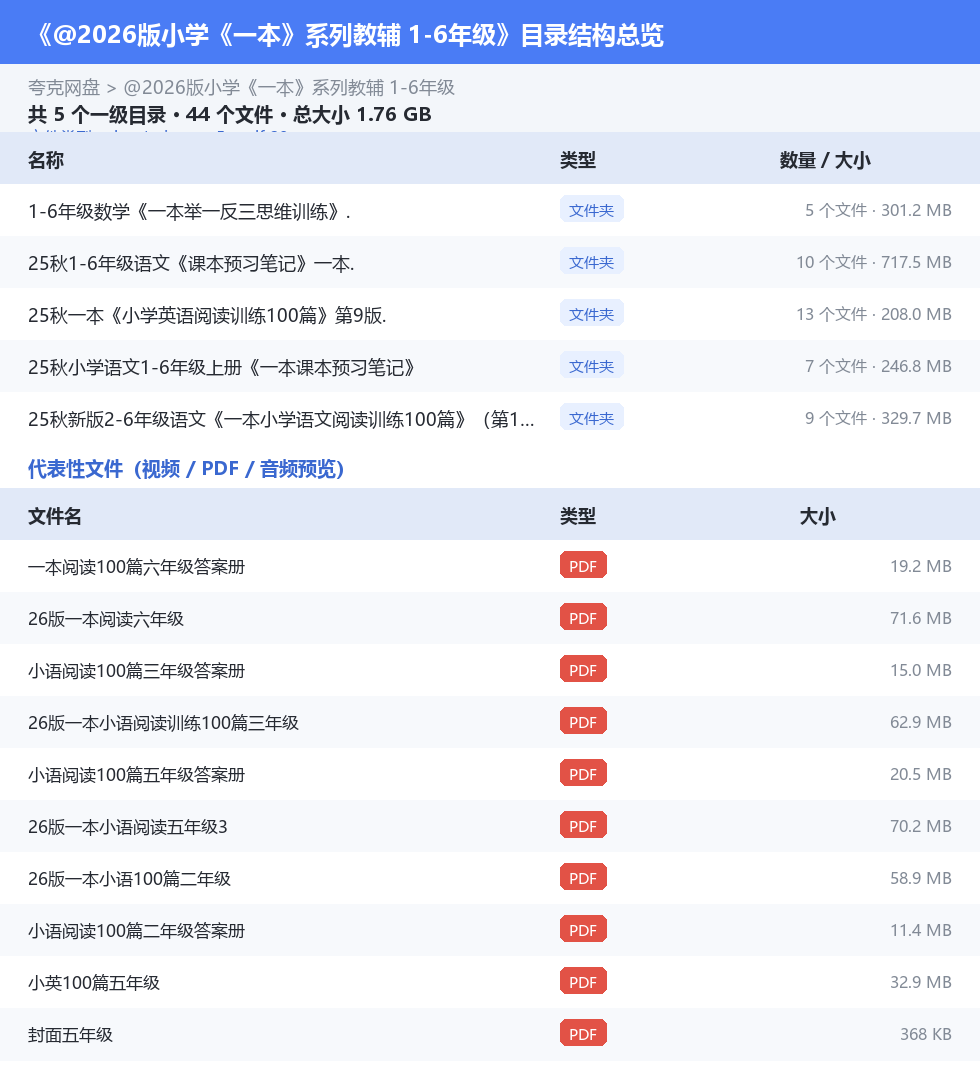Open folder 1-6年级数学《一本举一反三思维训练》
Image resolution: width=980 pixels, height=1092 pixels.
(x=189, y=211)
